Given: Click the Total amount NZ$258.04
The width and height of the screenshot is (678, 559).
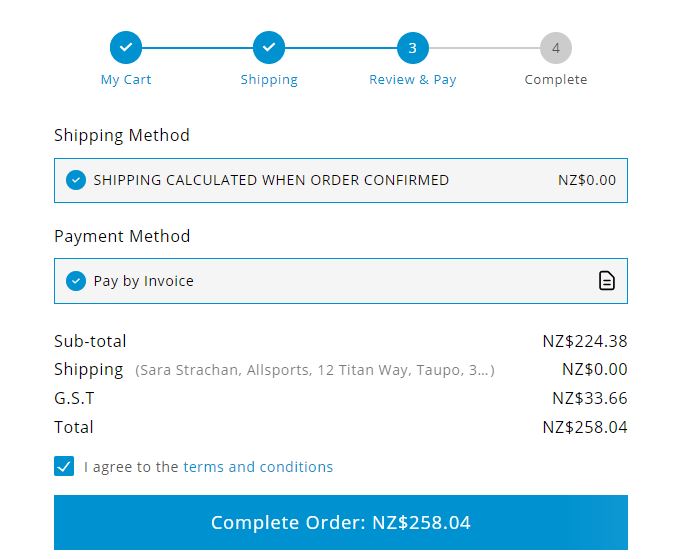Looking at the screenshot, I should click(x=585, y=427).
